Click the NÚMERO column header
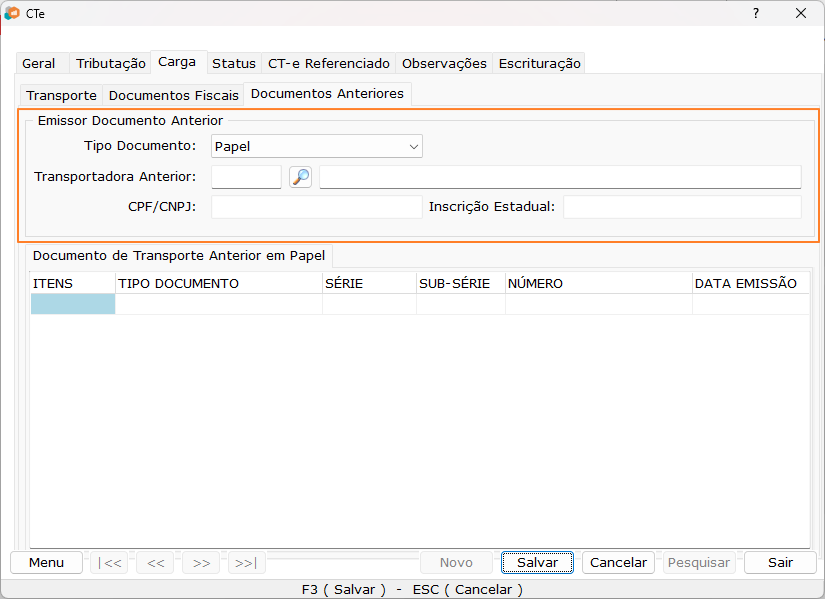 (x=599, y=283)
